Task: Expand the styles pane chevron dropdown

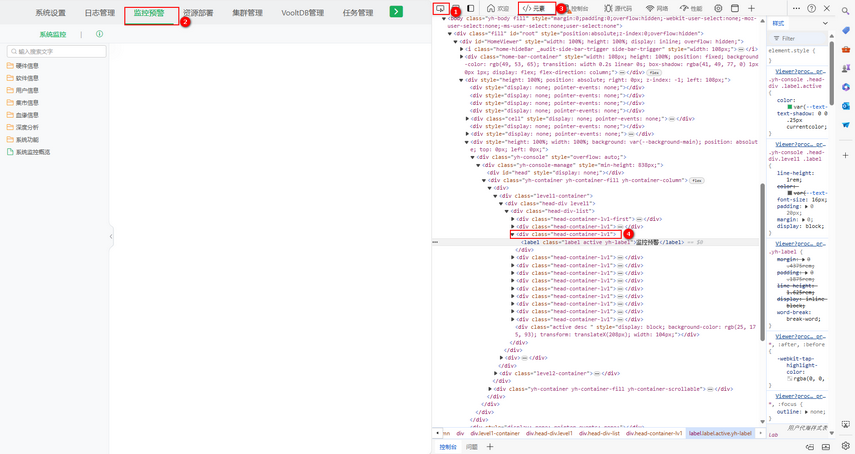Action: [825, 23]
